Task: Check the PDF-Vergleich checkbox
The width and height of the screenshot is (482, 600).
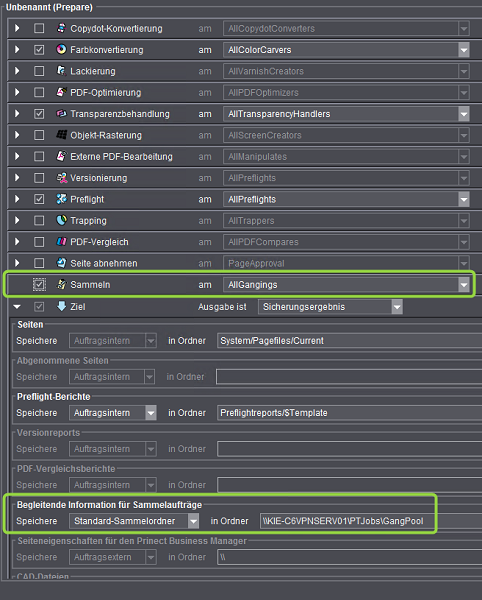Action: 39,242
